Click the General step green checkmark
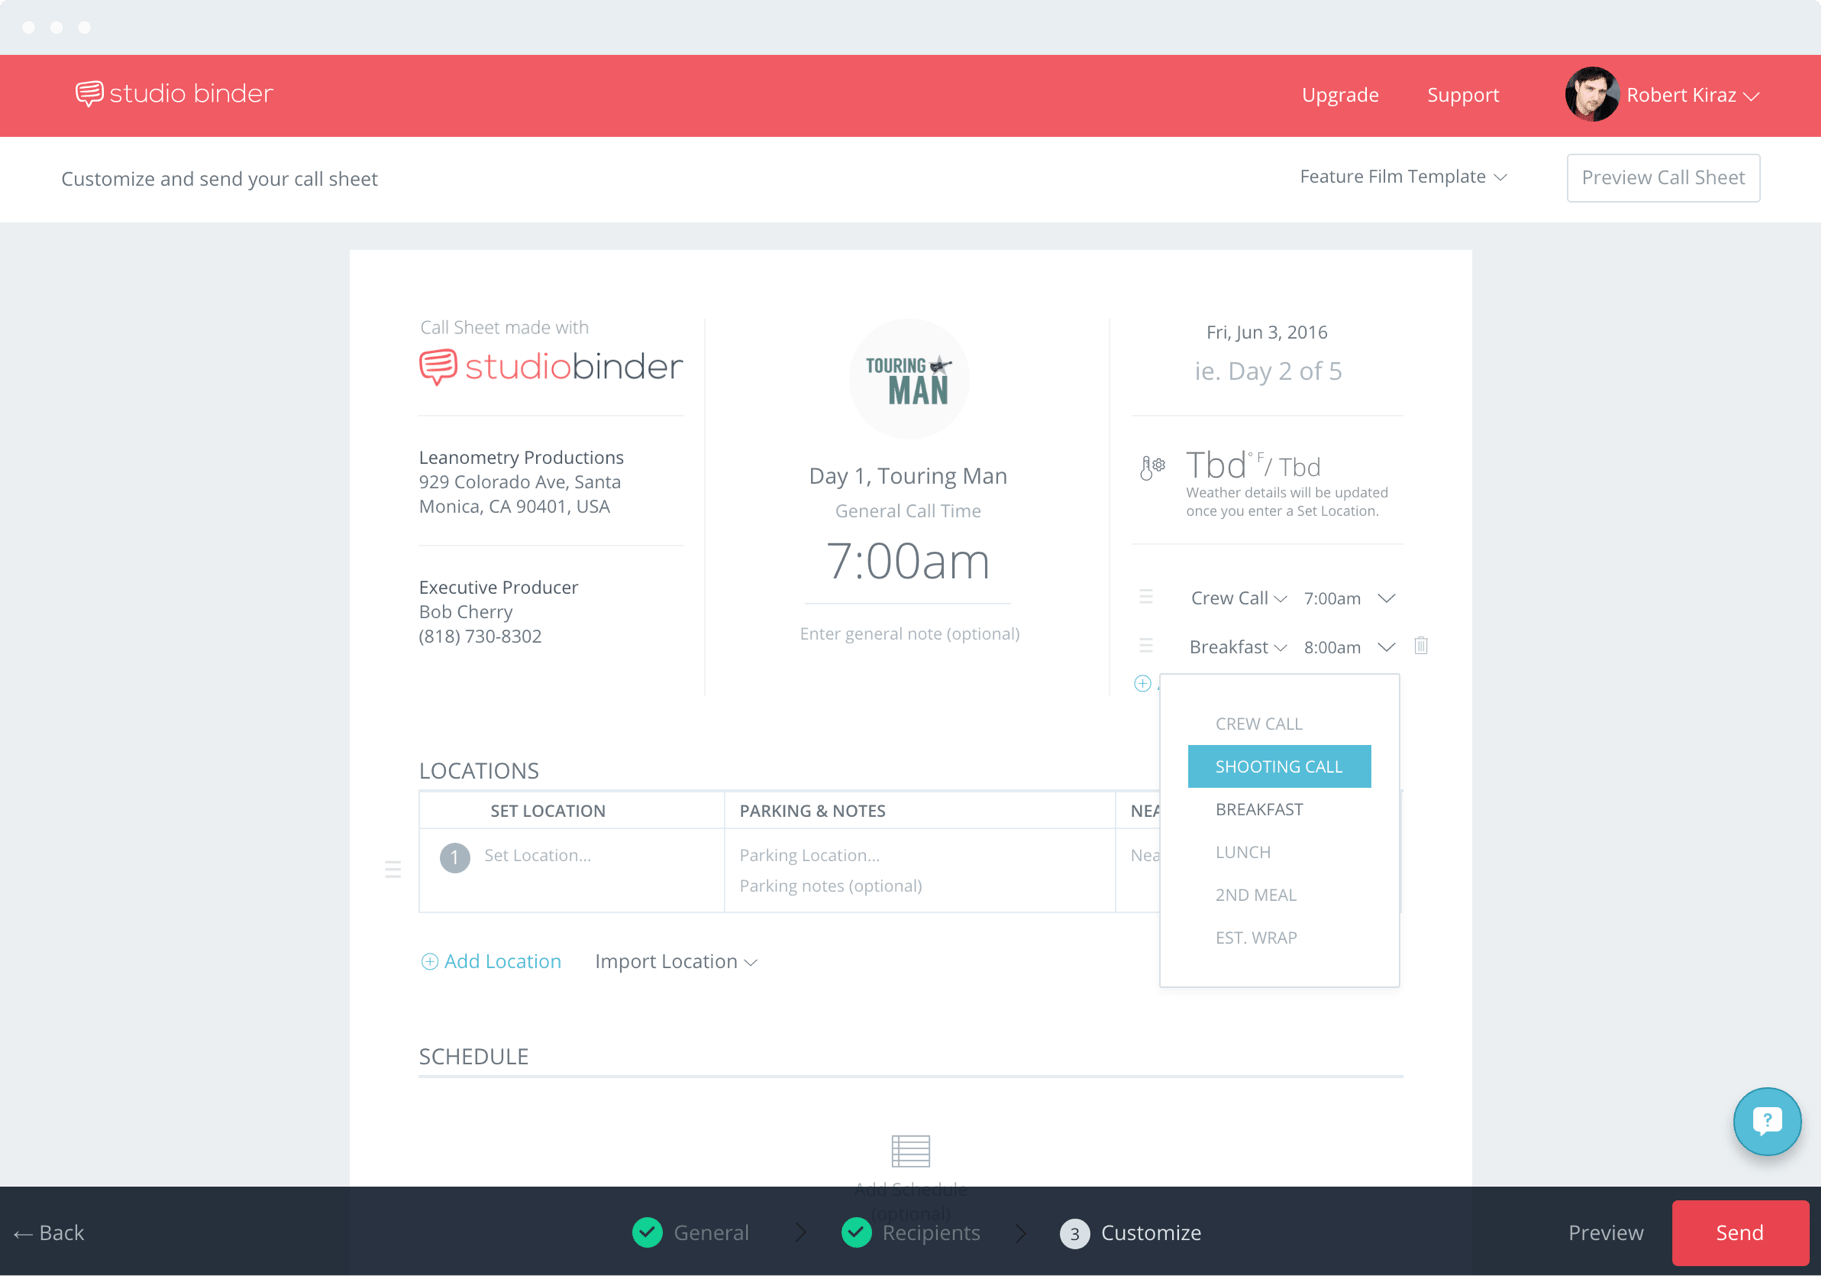This screenshot has width=1821, height=1276. coord(648,1233)
